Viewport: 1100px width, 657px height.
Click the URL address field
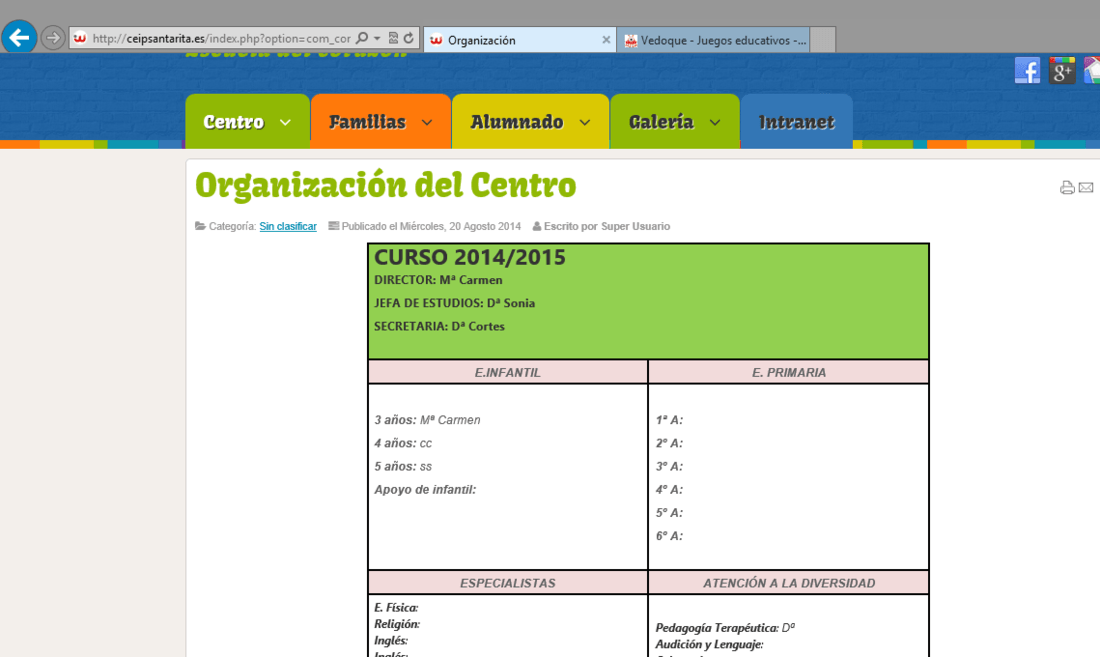[221, 38]
